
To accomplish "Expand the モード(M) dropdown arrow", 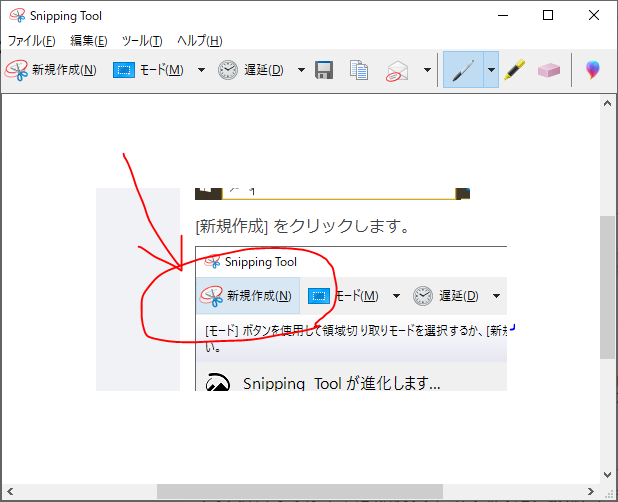I will 201,70.
